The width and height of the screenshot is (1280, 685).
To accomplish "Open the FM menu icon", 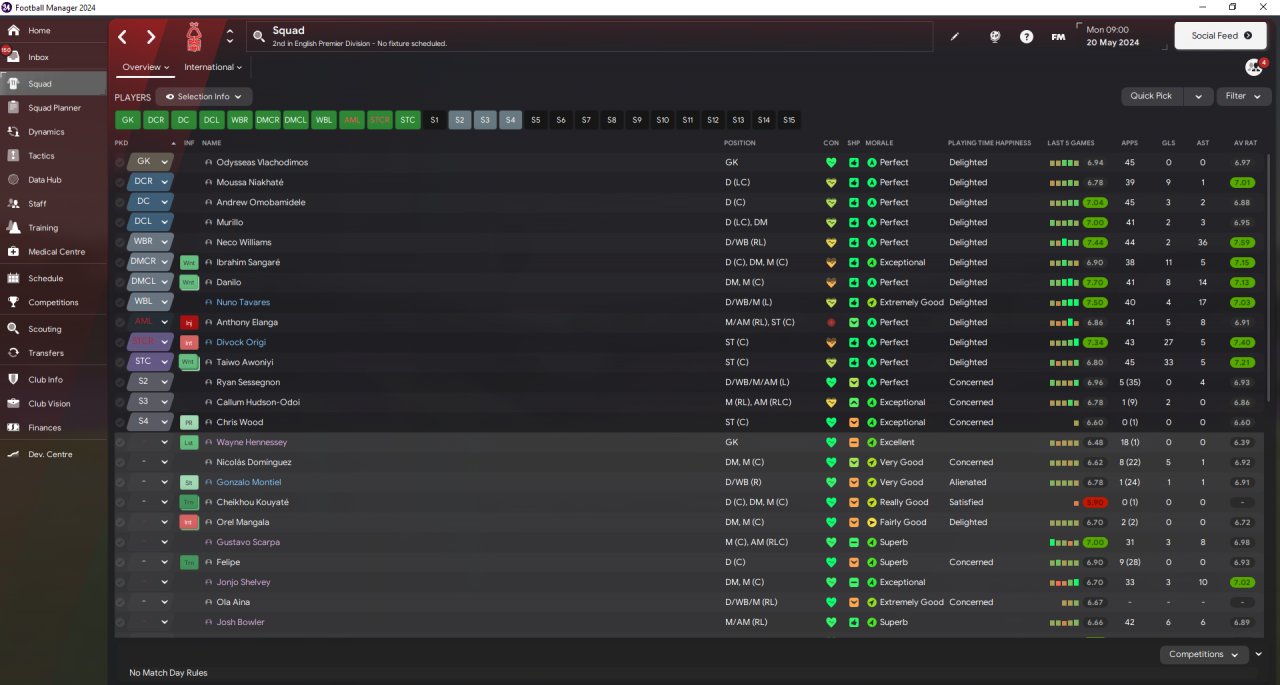I will [x=1058, y=37].
